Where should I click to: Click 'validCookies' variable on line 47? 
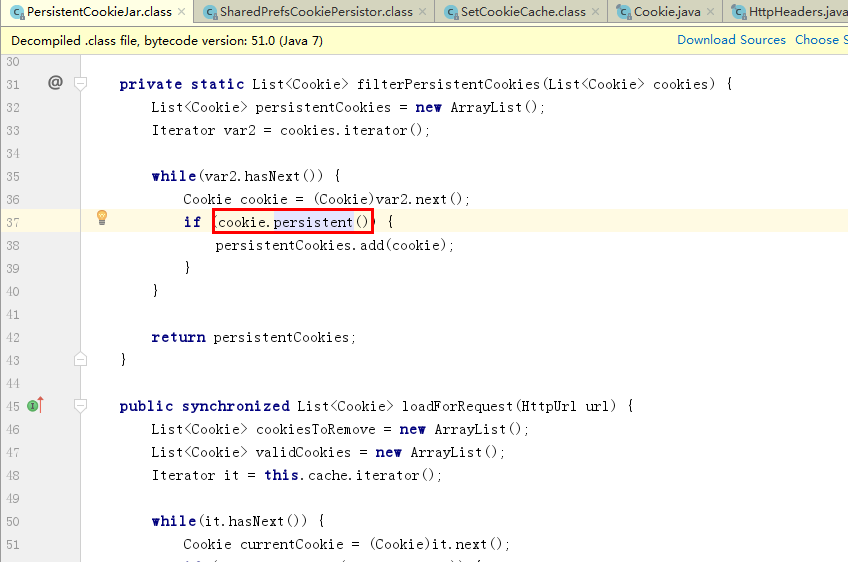(x=303, y=452)
